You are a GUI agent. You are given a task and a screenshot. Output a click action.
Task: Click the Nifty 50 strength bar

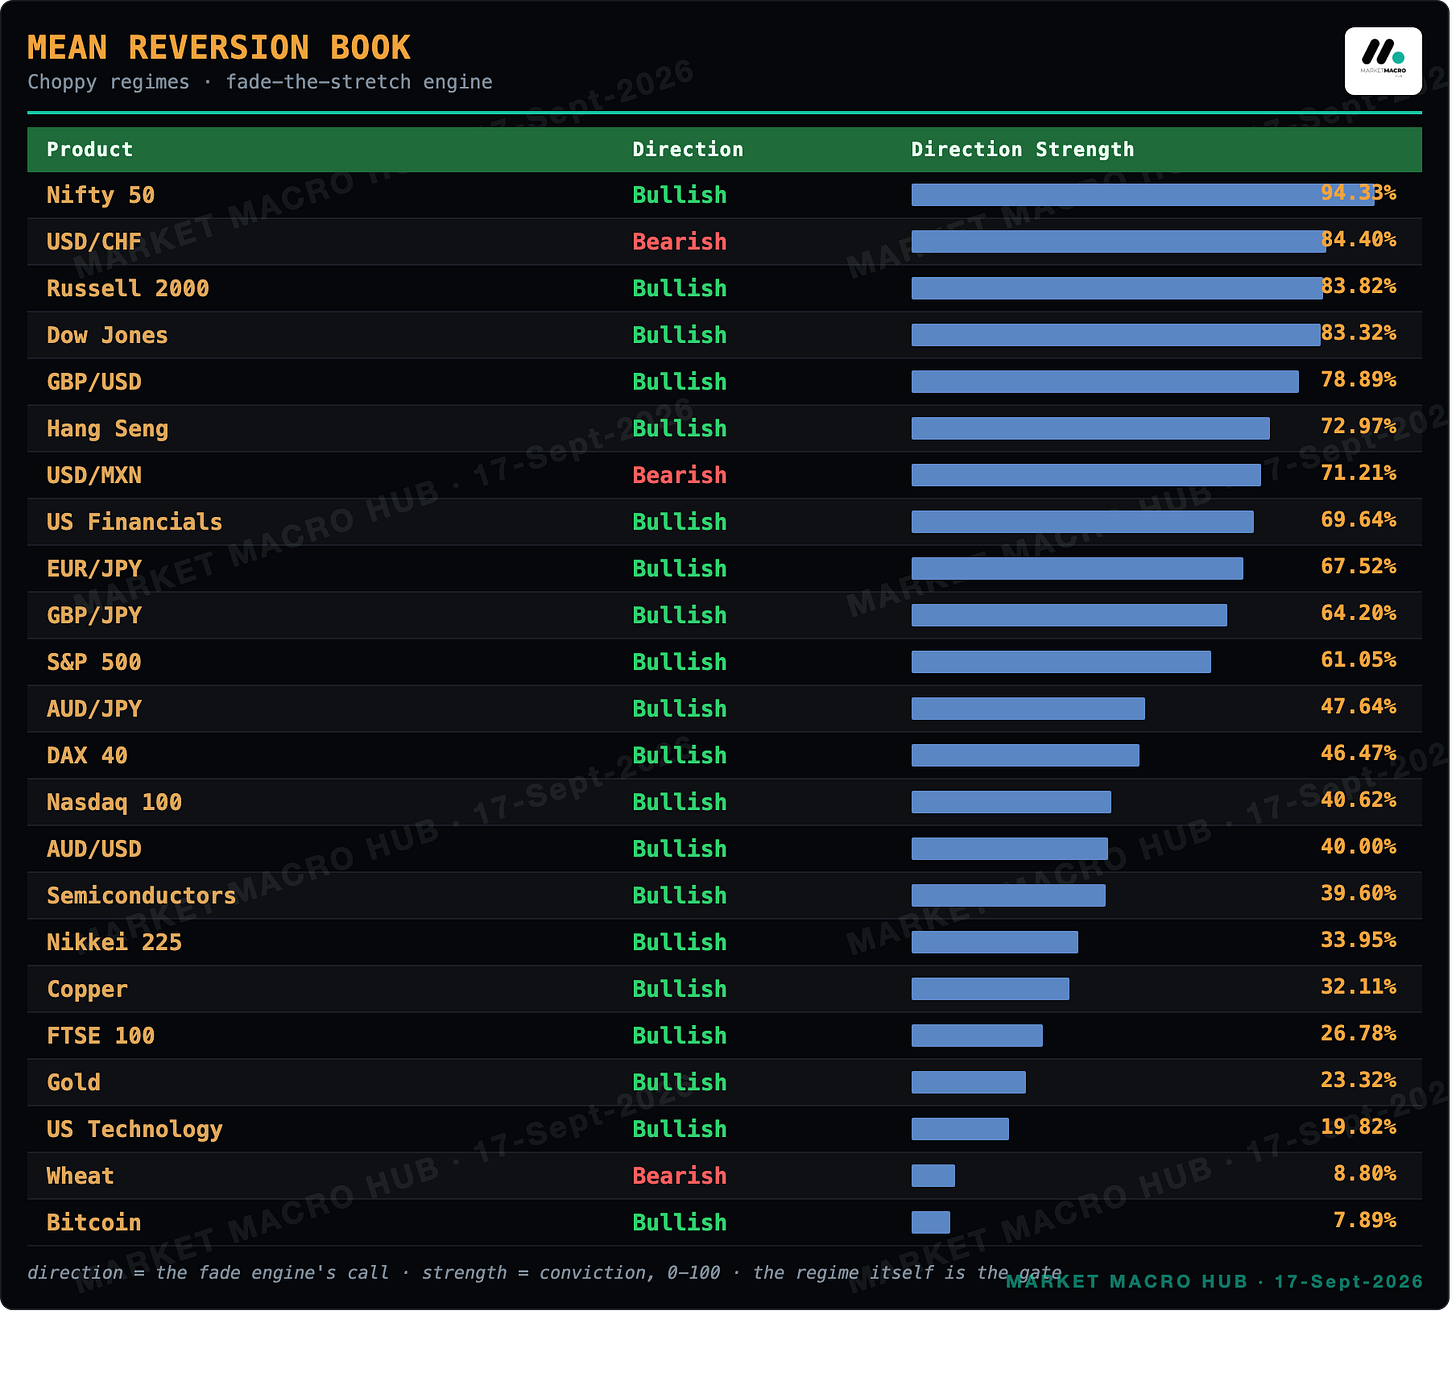click(x=1143, y=195)
